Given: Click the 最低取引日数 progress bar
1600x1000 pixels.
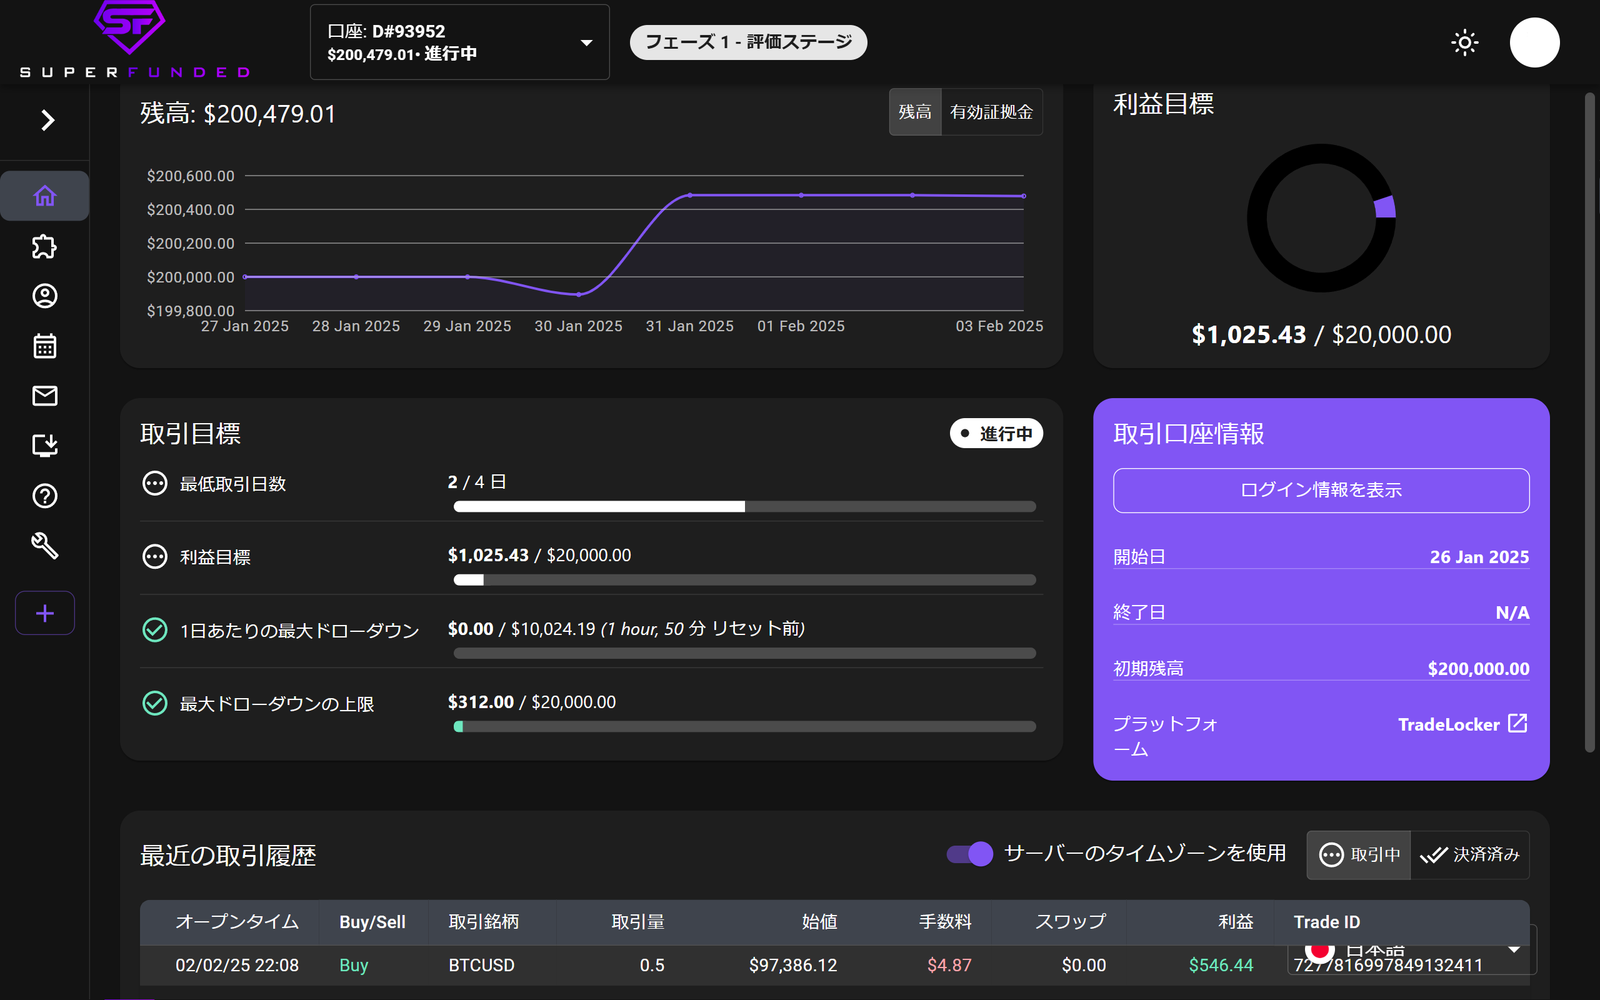Looking at the screenshot, I should [x=745, y=507].
